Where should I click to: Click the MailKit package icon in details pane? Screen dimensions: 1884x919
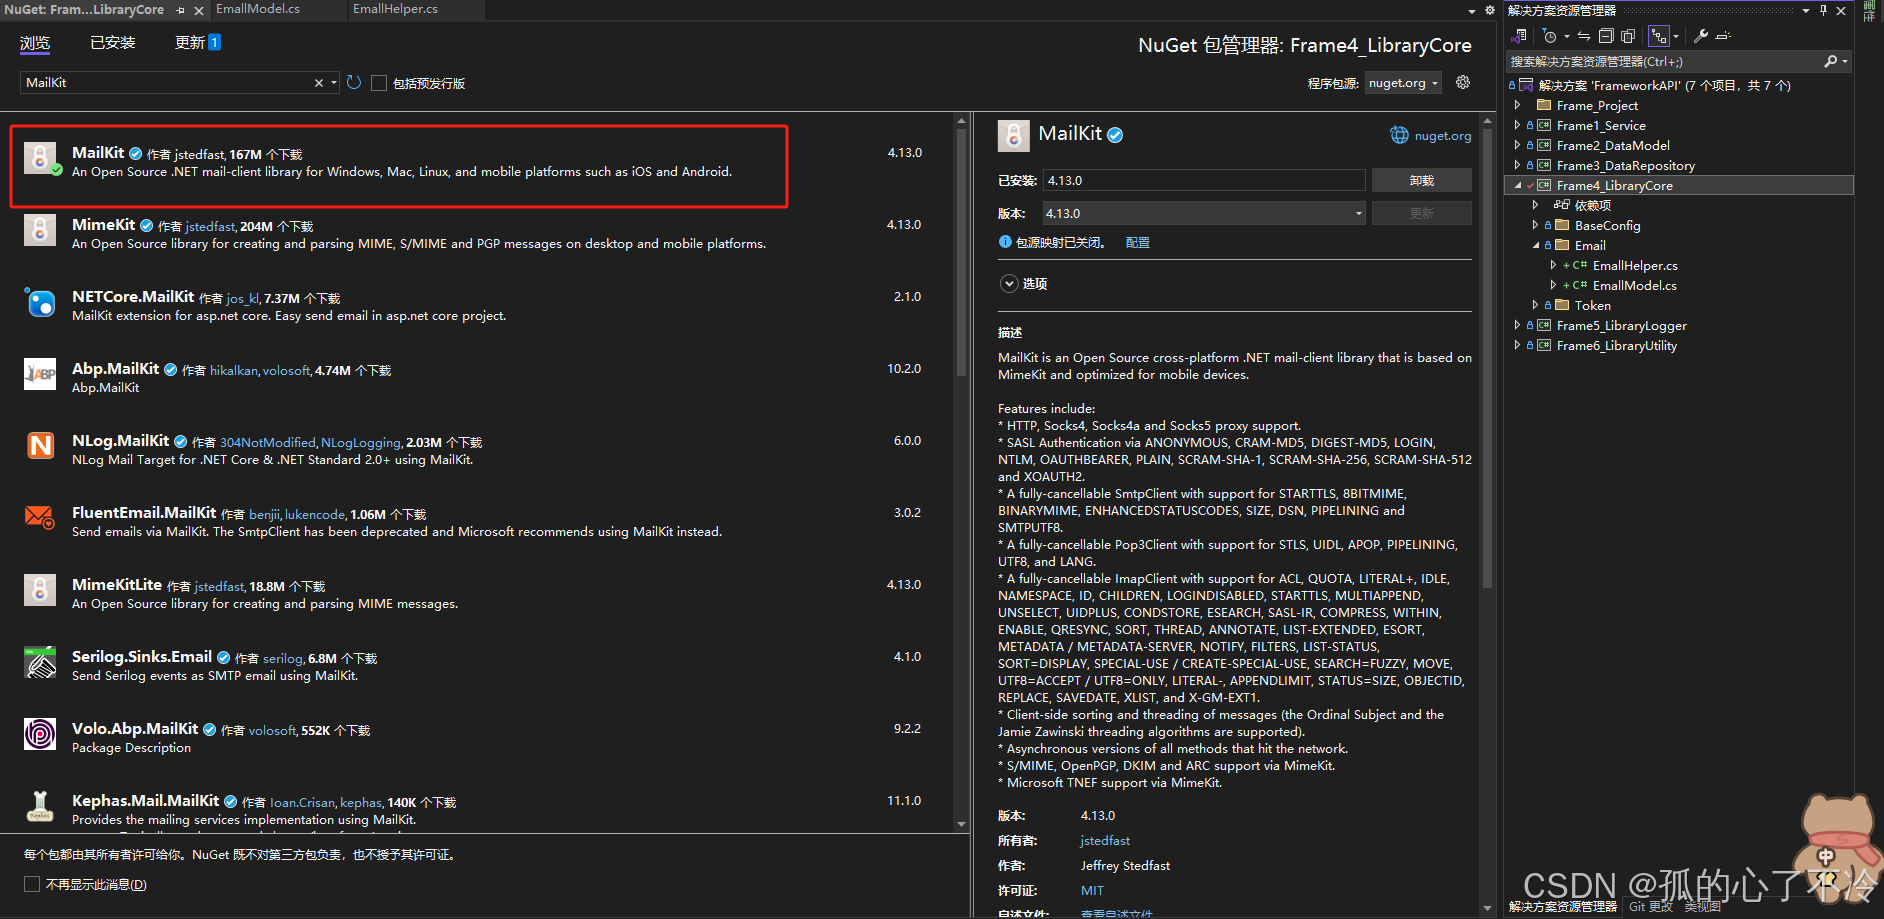point(1013,135)
